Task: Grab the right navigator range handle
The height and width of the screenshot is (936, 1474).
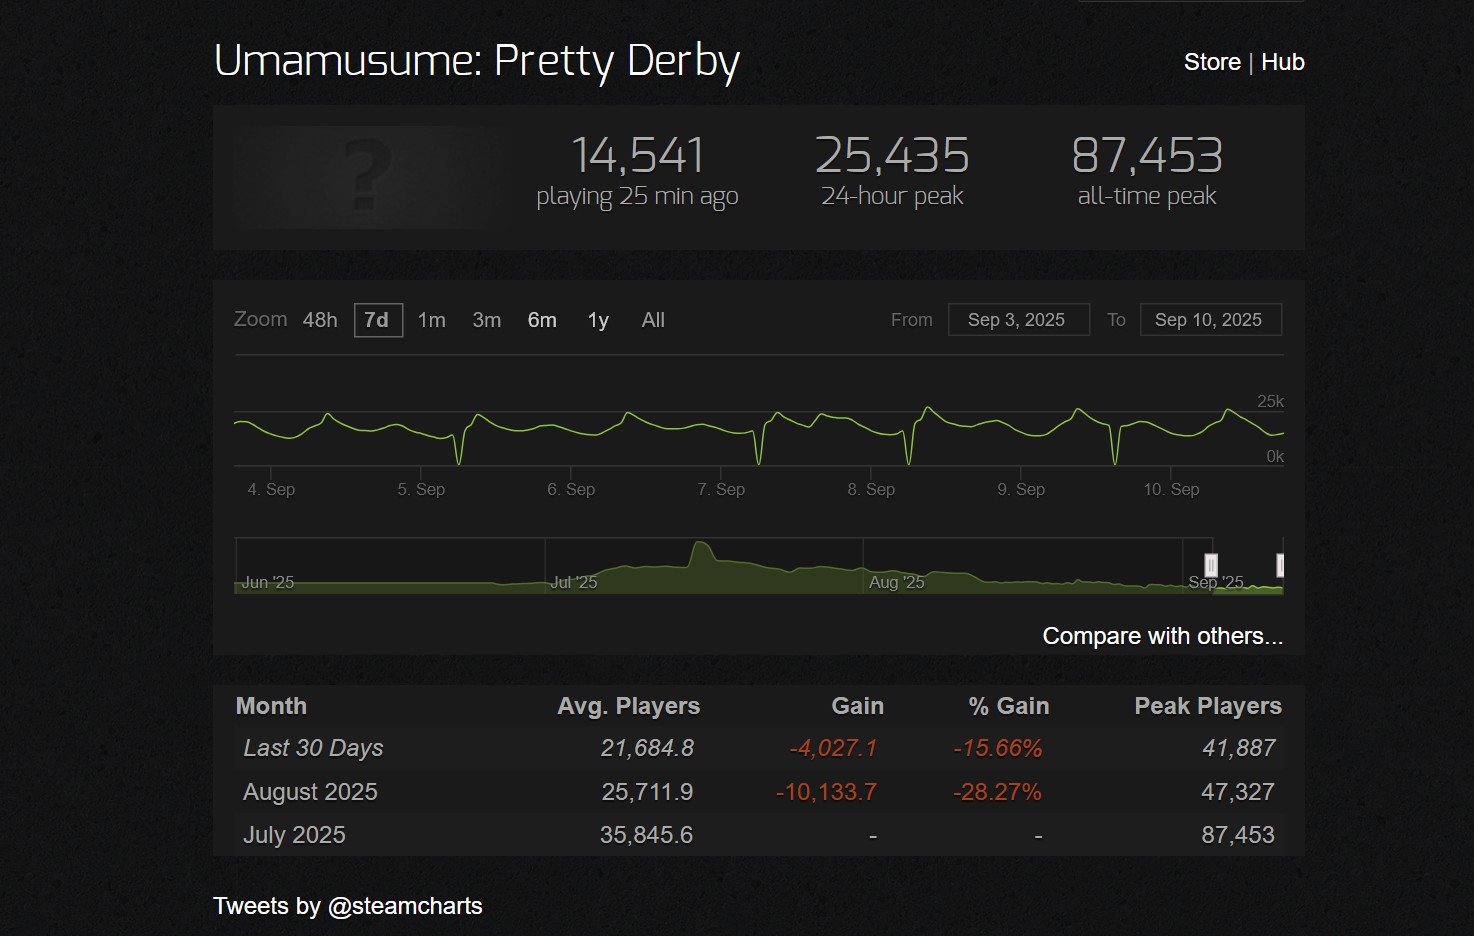Action: [x=1280, y=566]
